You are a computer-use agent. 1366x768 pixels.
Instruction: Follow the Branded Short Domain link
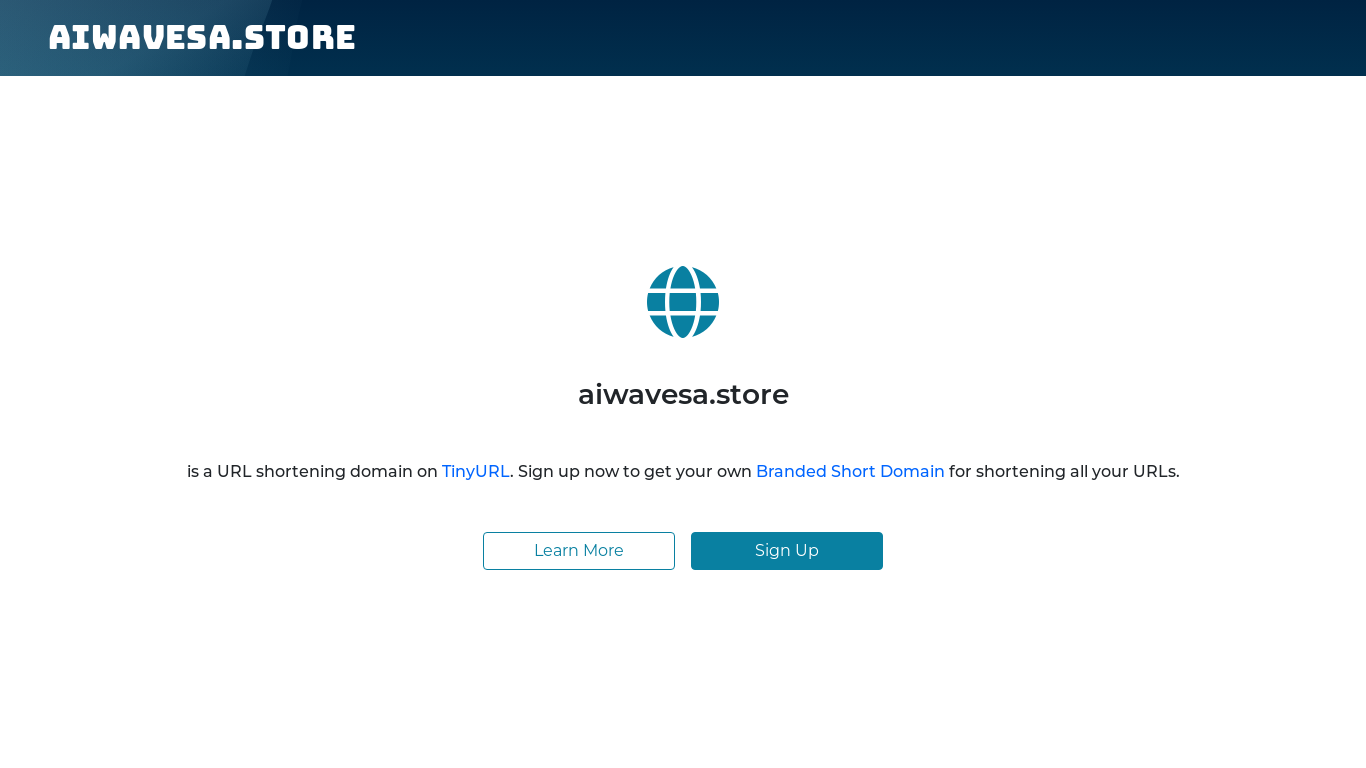(x=850, y=471)
